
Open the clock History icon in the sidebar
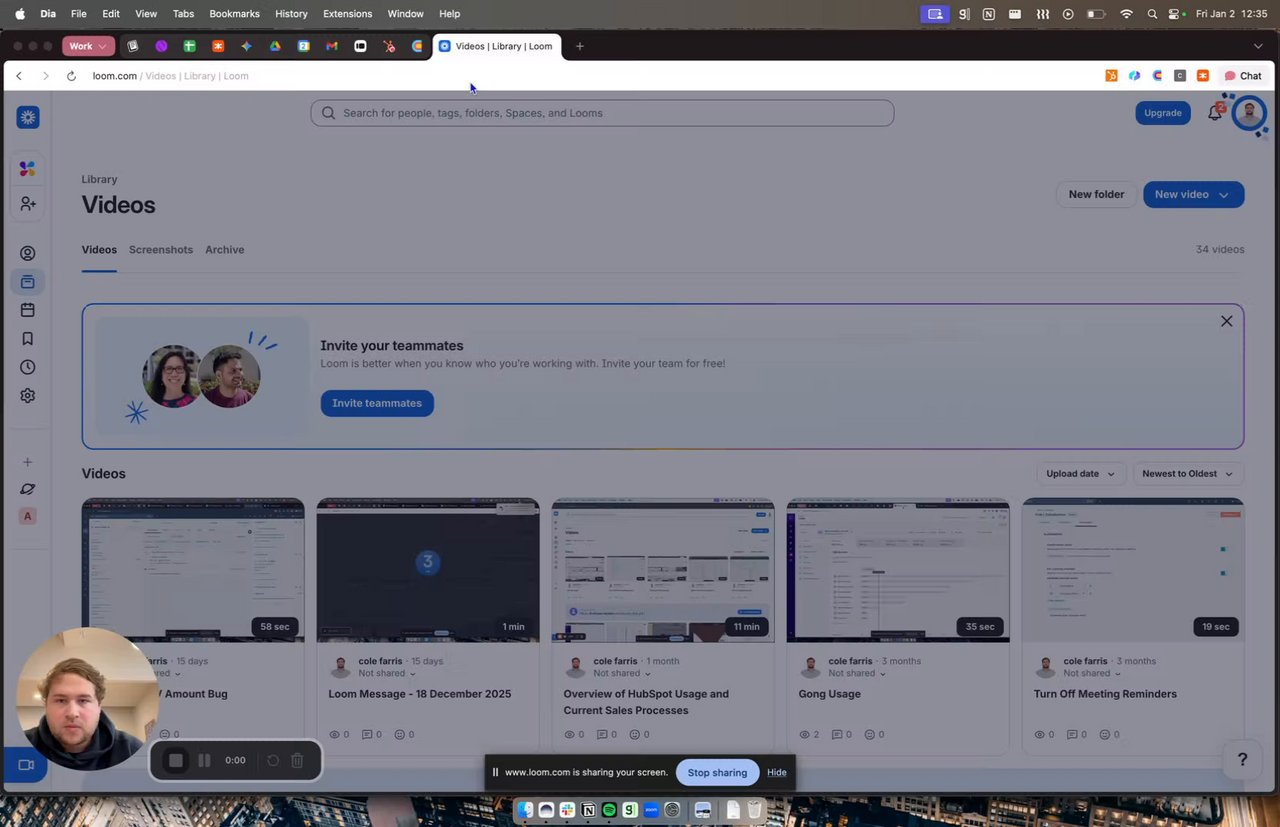(28, 367)
